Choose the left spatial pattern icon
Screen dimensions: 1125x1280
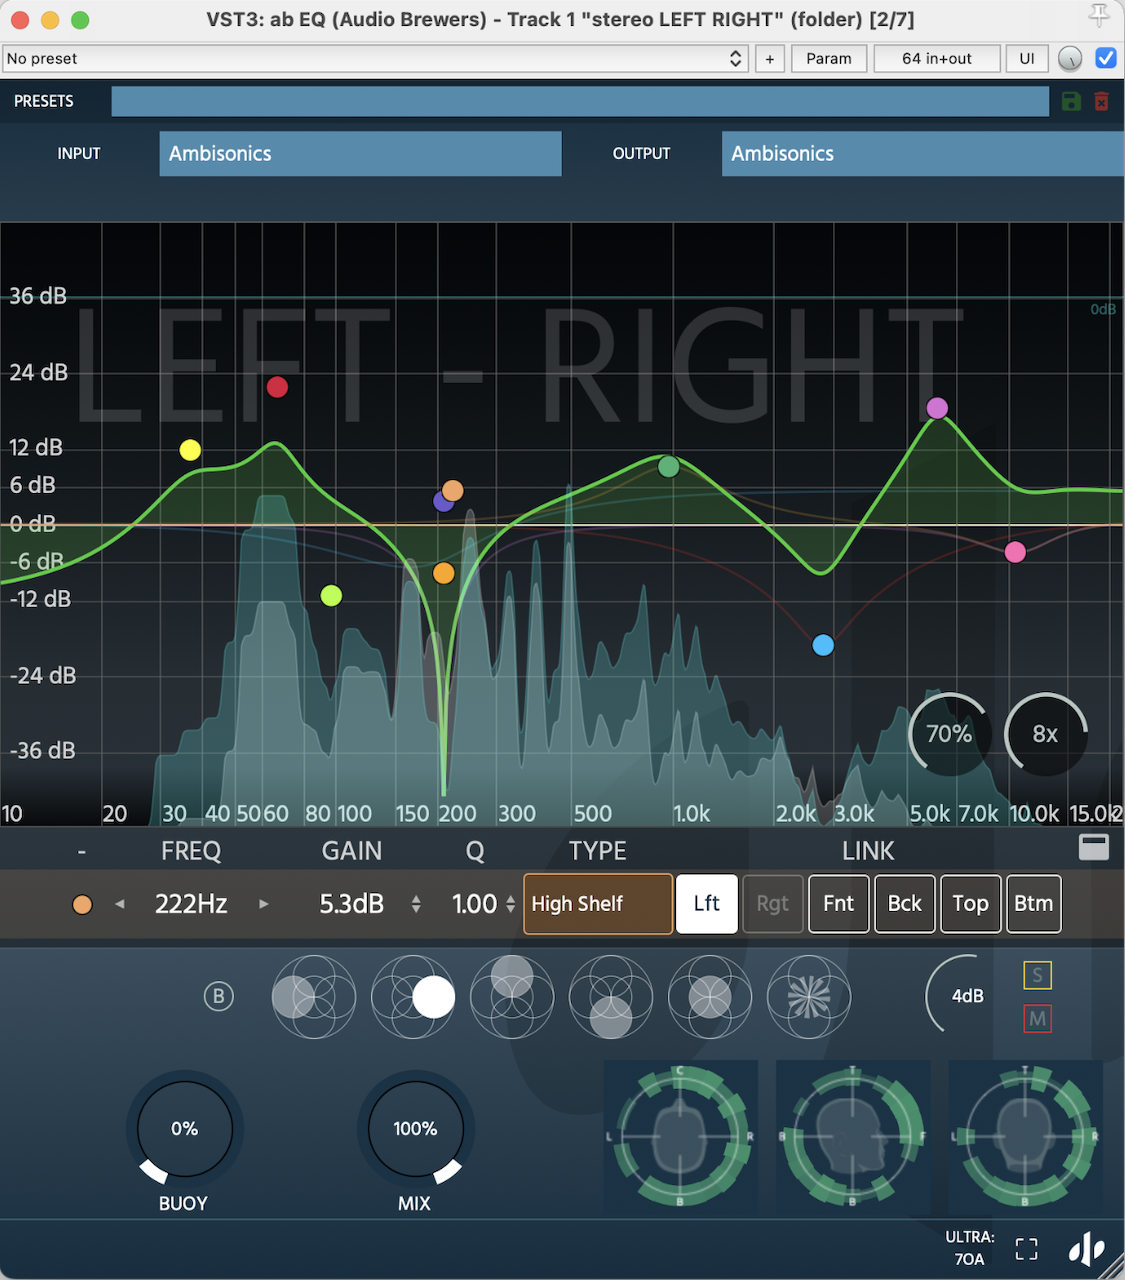(x=314, y=997)
